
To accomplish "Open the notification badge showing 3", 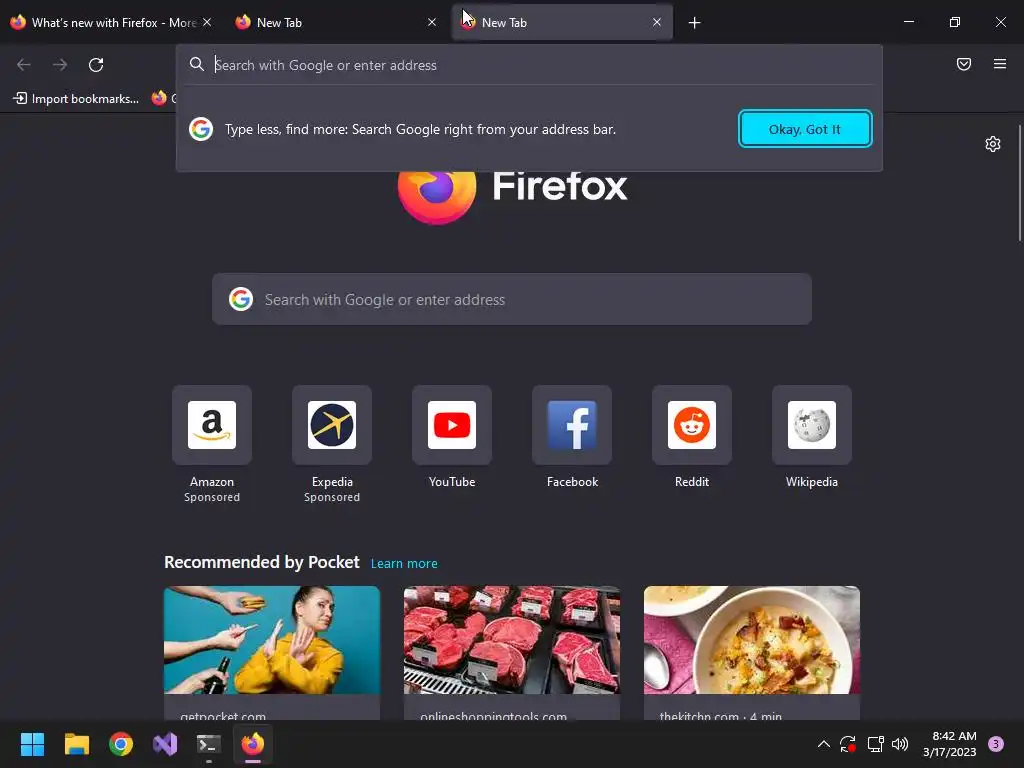I will point(996,744).
